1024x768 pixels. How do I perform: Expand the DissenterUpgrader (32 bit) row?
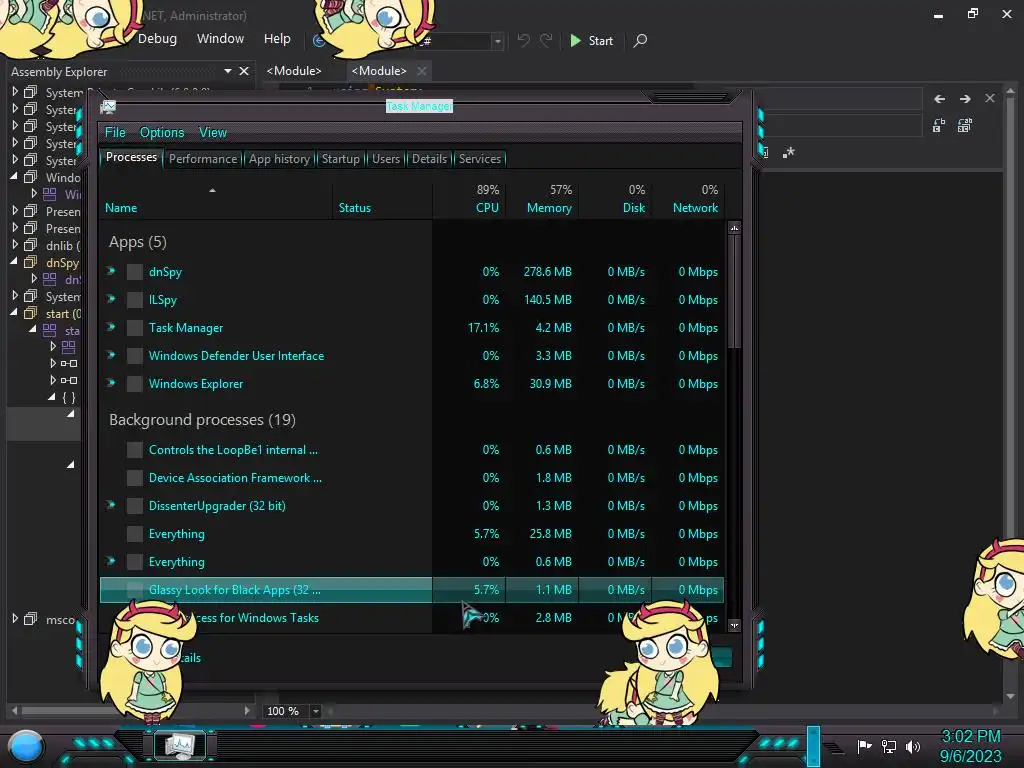click(x=111, y=505)
